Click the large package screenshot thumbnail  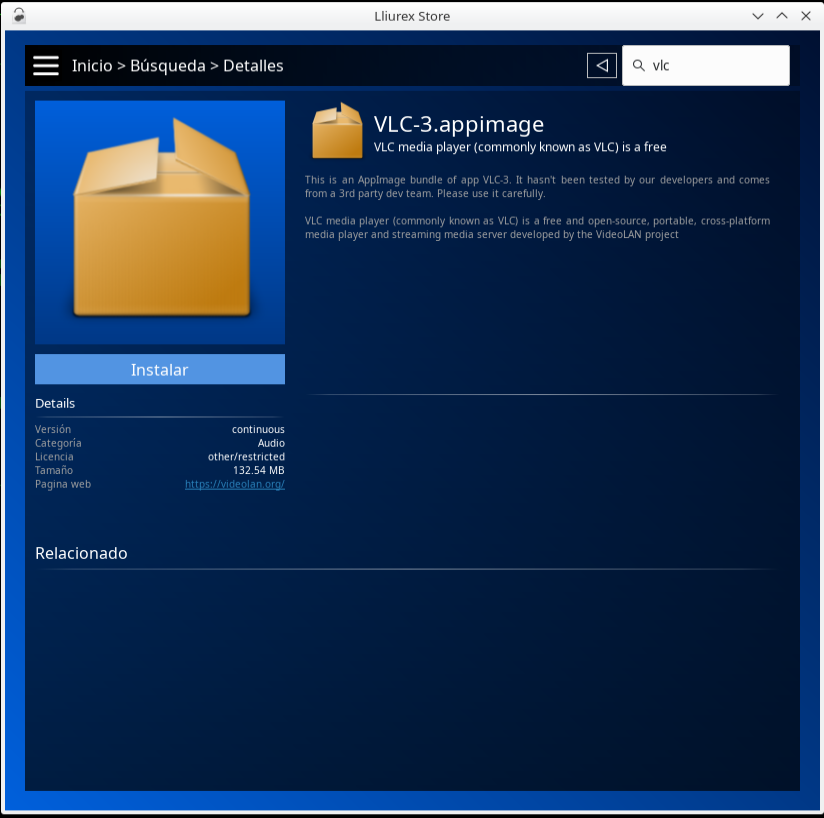[160, 222]
